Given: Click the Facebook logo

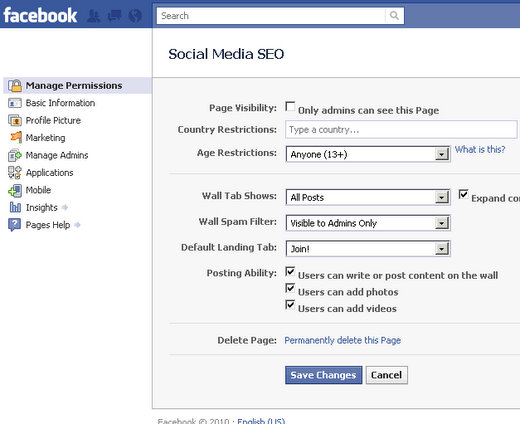Looking at the screenshot, I should [x=40, y=15].
